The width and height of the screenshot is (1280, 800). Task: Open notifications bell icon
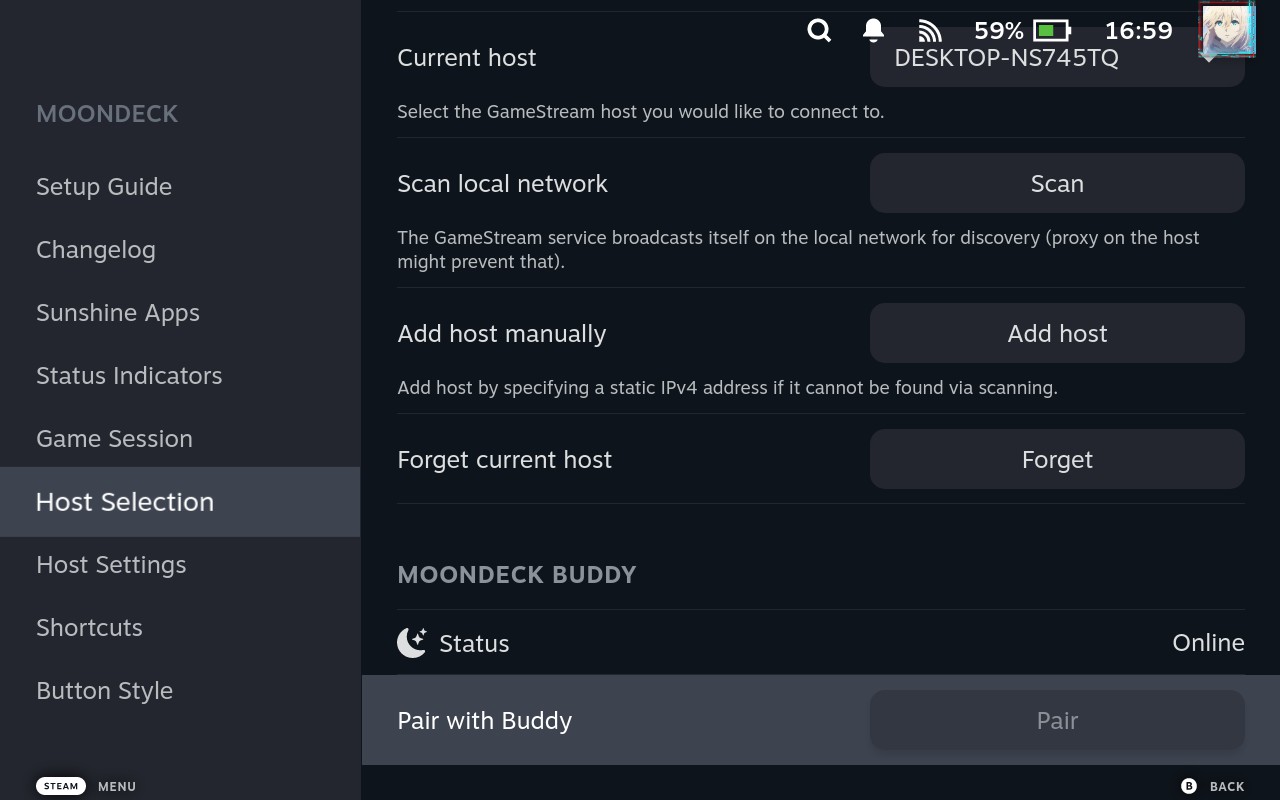coord(873,31)
